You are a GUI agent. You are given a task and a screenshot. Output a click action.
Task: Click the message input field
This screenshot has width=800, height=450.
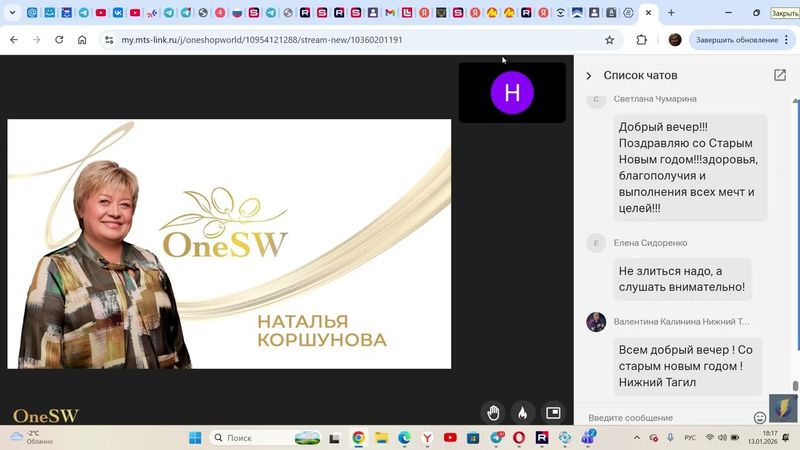coord(665,418)
